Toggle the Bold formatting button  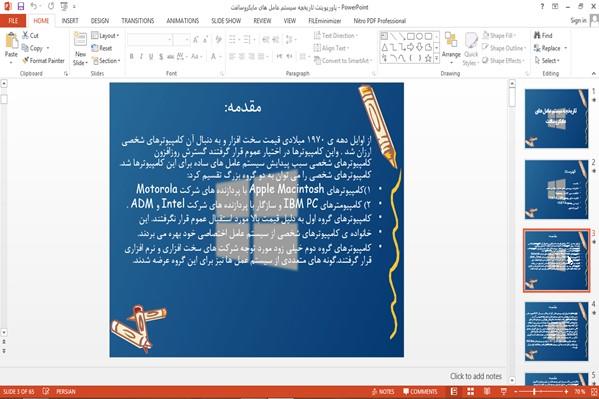pos(131,56)
